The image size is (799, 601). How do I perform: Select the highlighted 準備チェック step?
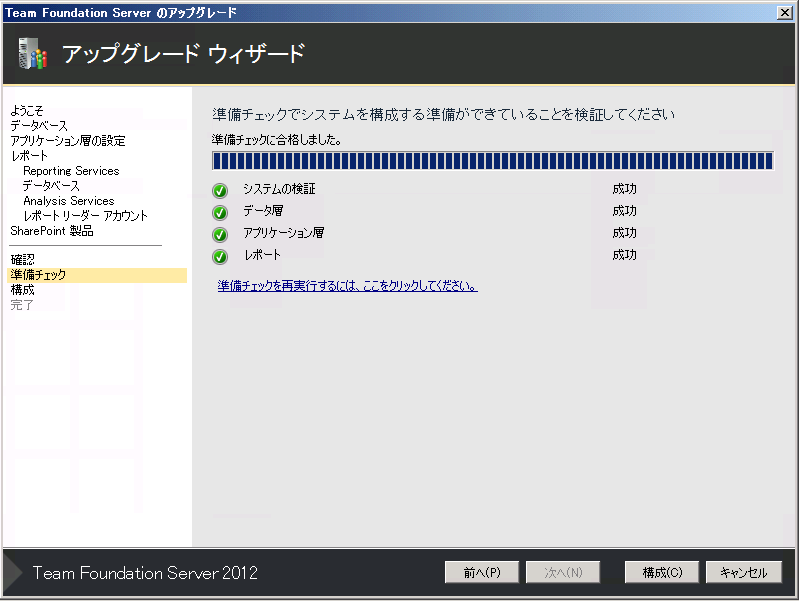(x=97, y=275)
